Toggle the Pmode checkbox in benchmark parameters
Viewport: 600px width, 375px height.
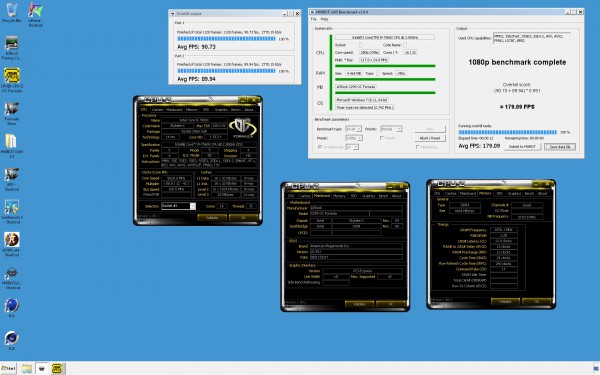[x=382, y=138]
